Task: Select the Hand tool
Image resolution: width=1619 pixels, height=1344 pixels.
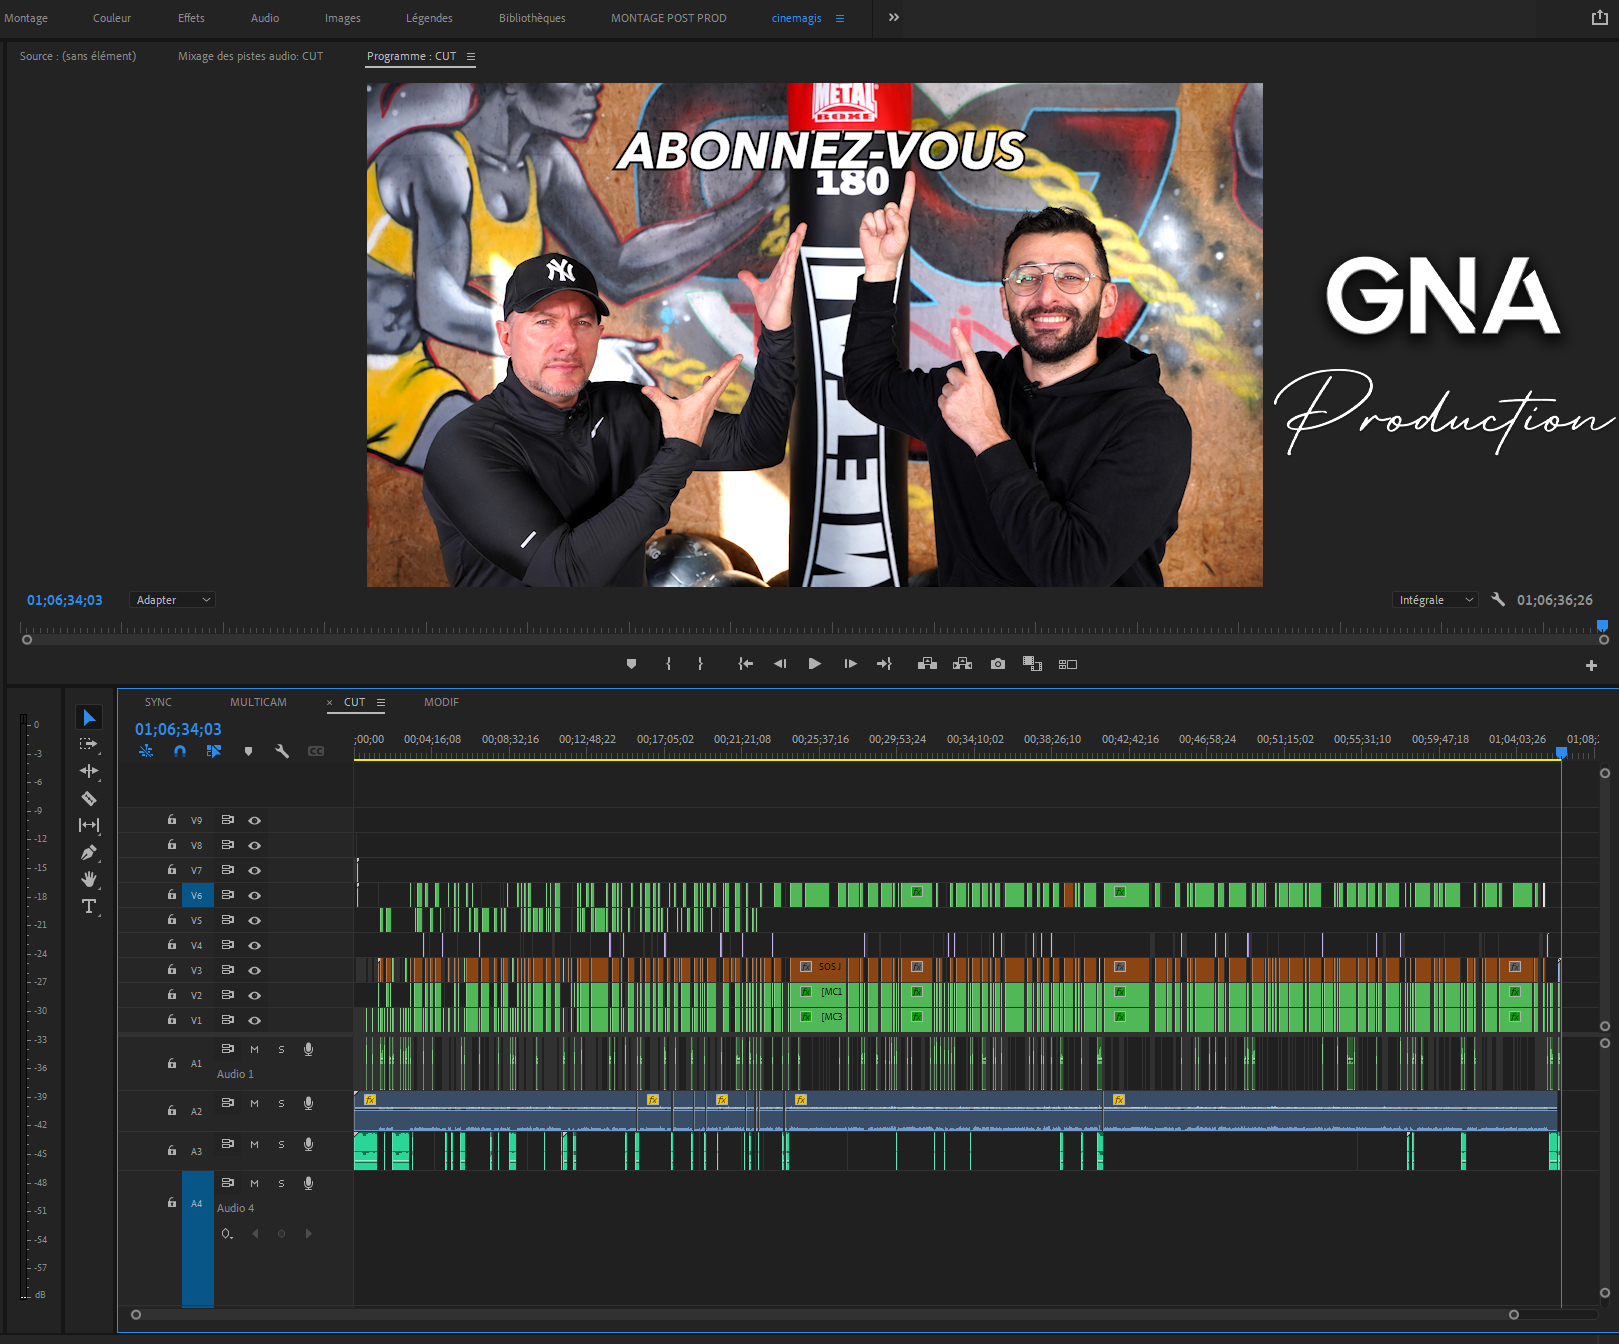Action: coord(89,879)
